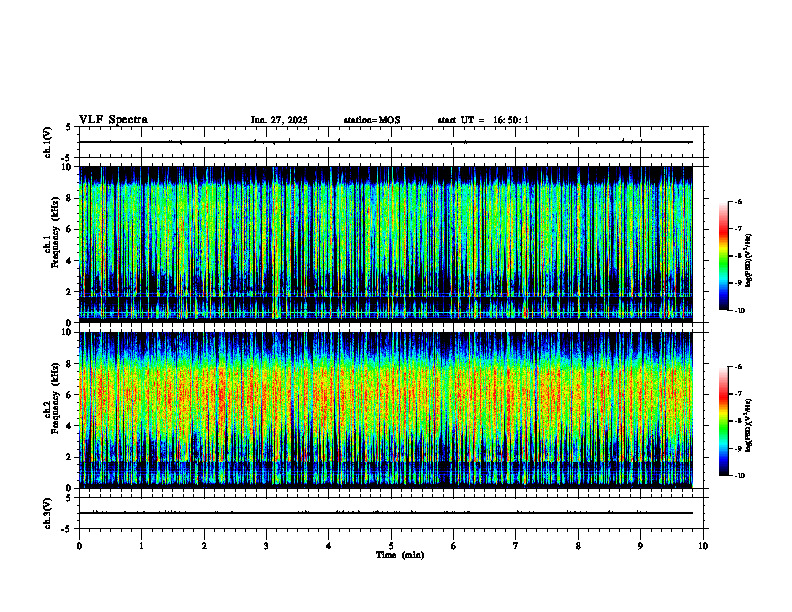792x612 pixels.
Task: Click tick label "5" on Time axis
Action: tap(391, 546)
